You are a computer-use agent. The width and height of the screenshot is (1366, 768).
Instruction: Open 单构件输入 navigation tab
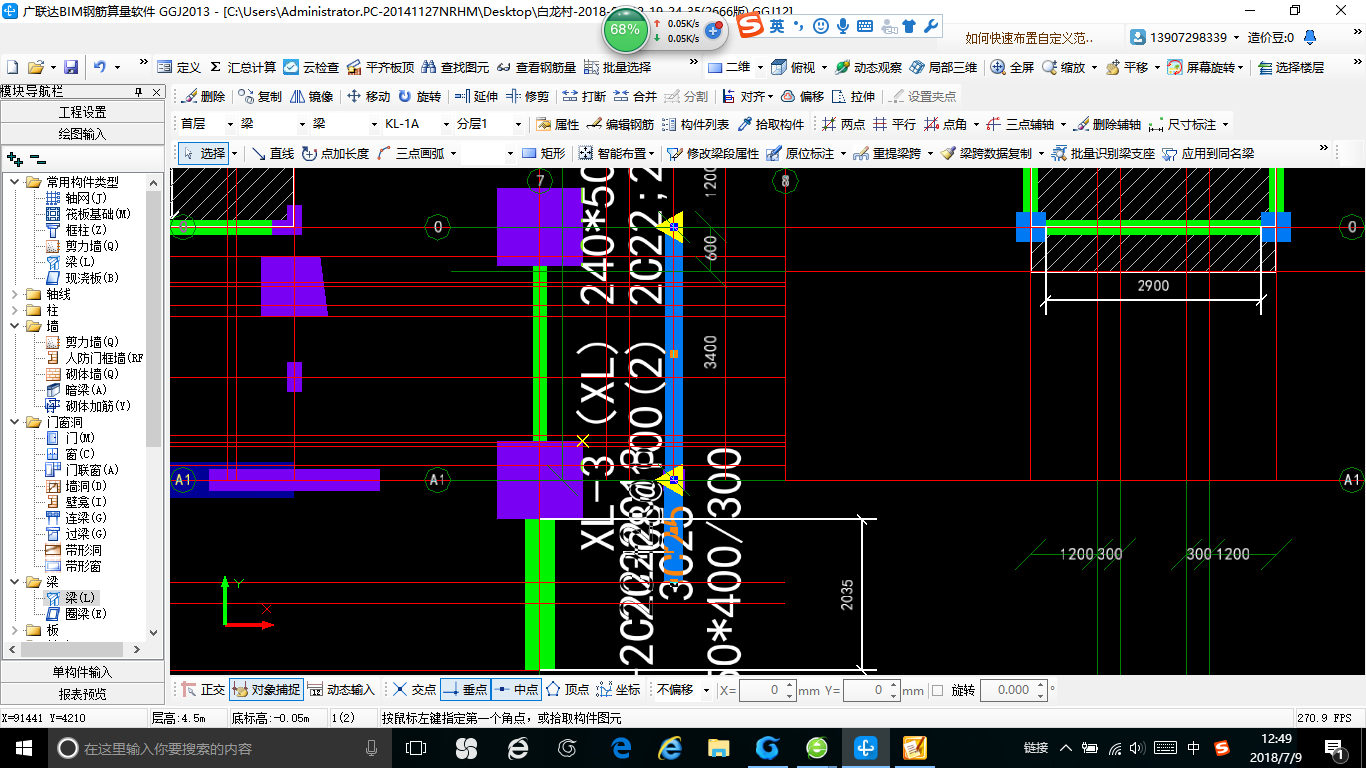[x=82, y=672]
